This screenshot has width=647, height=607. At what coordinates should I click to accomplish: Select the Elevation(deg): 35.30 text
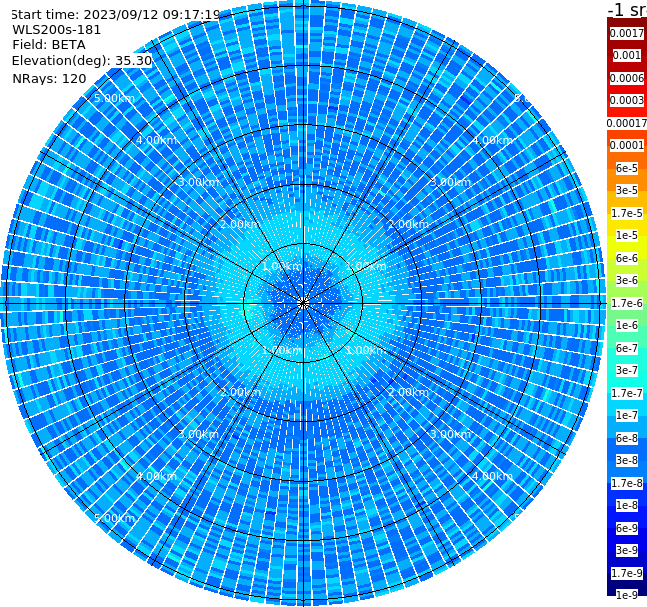click(x=82, y=61)
